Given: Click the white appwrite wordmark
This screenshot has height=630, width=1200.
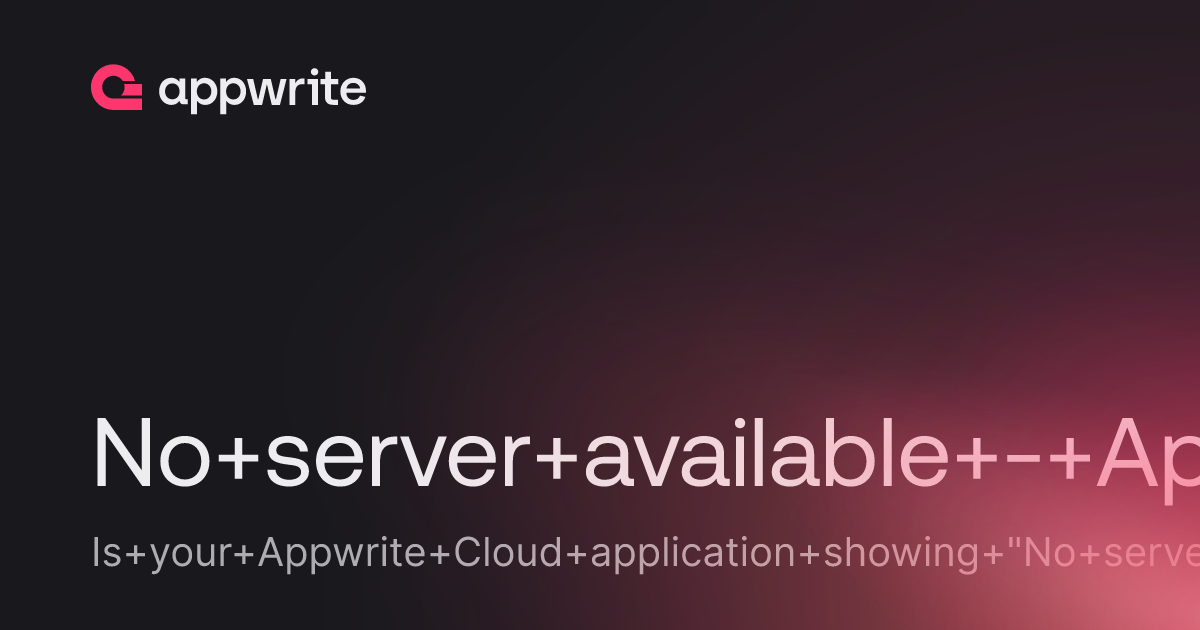Looking at the screenshot, I should click(262, 91).
